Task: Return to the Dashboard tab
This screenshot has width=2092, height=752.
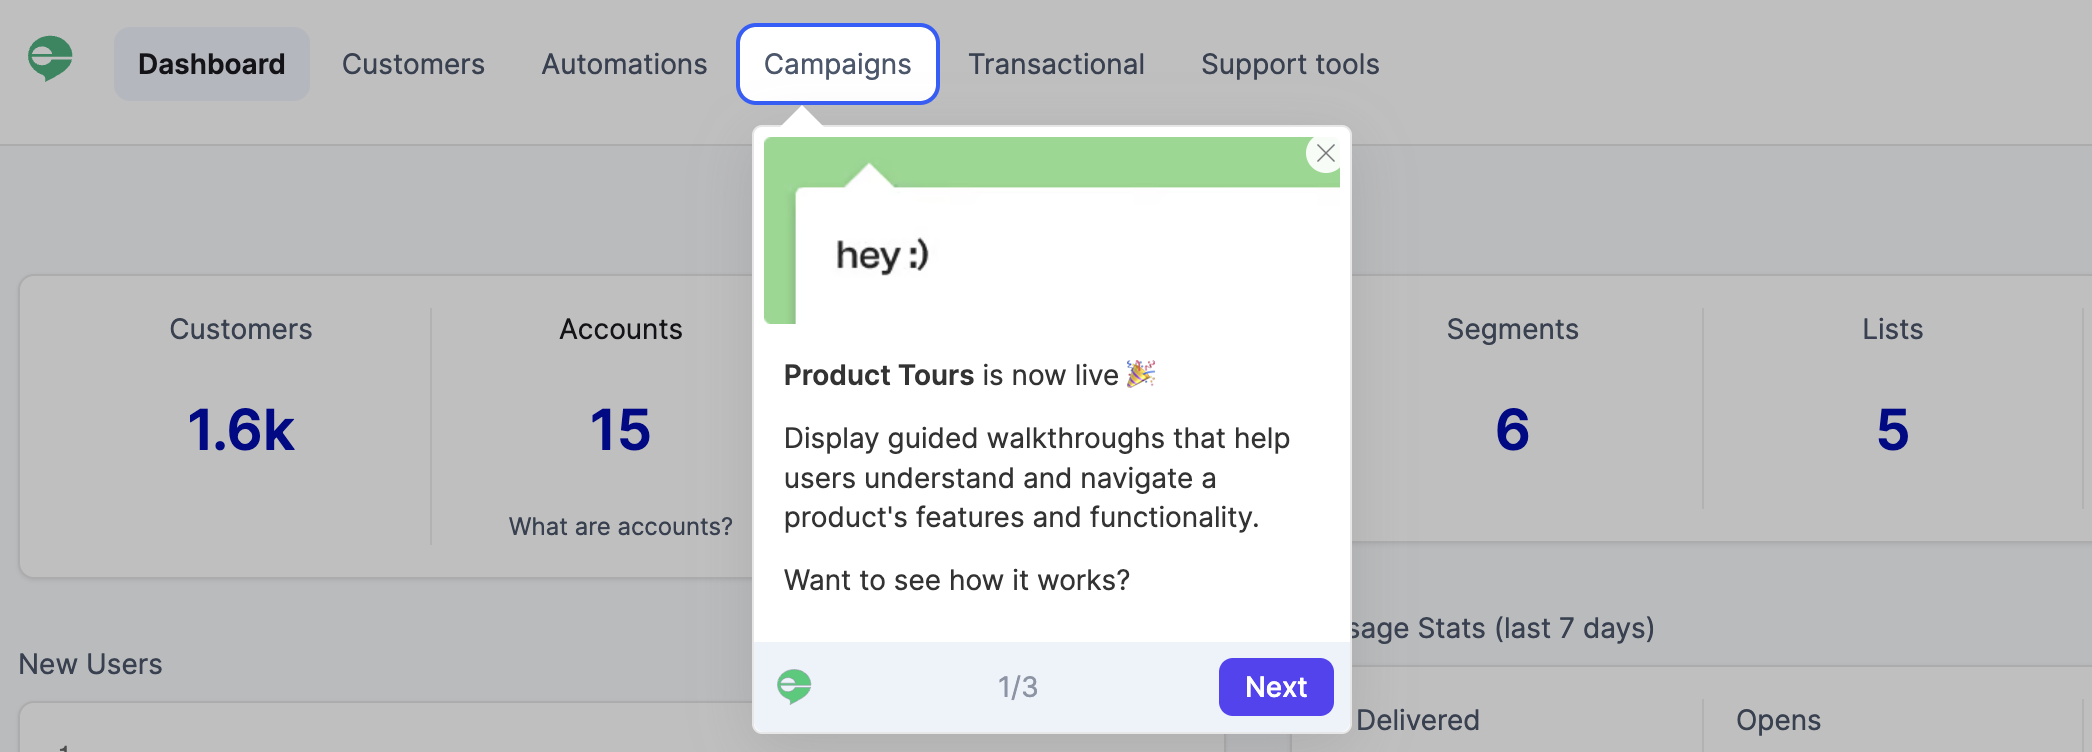Action: 211,63
